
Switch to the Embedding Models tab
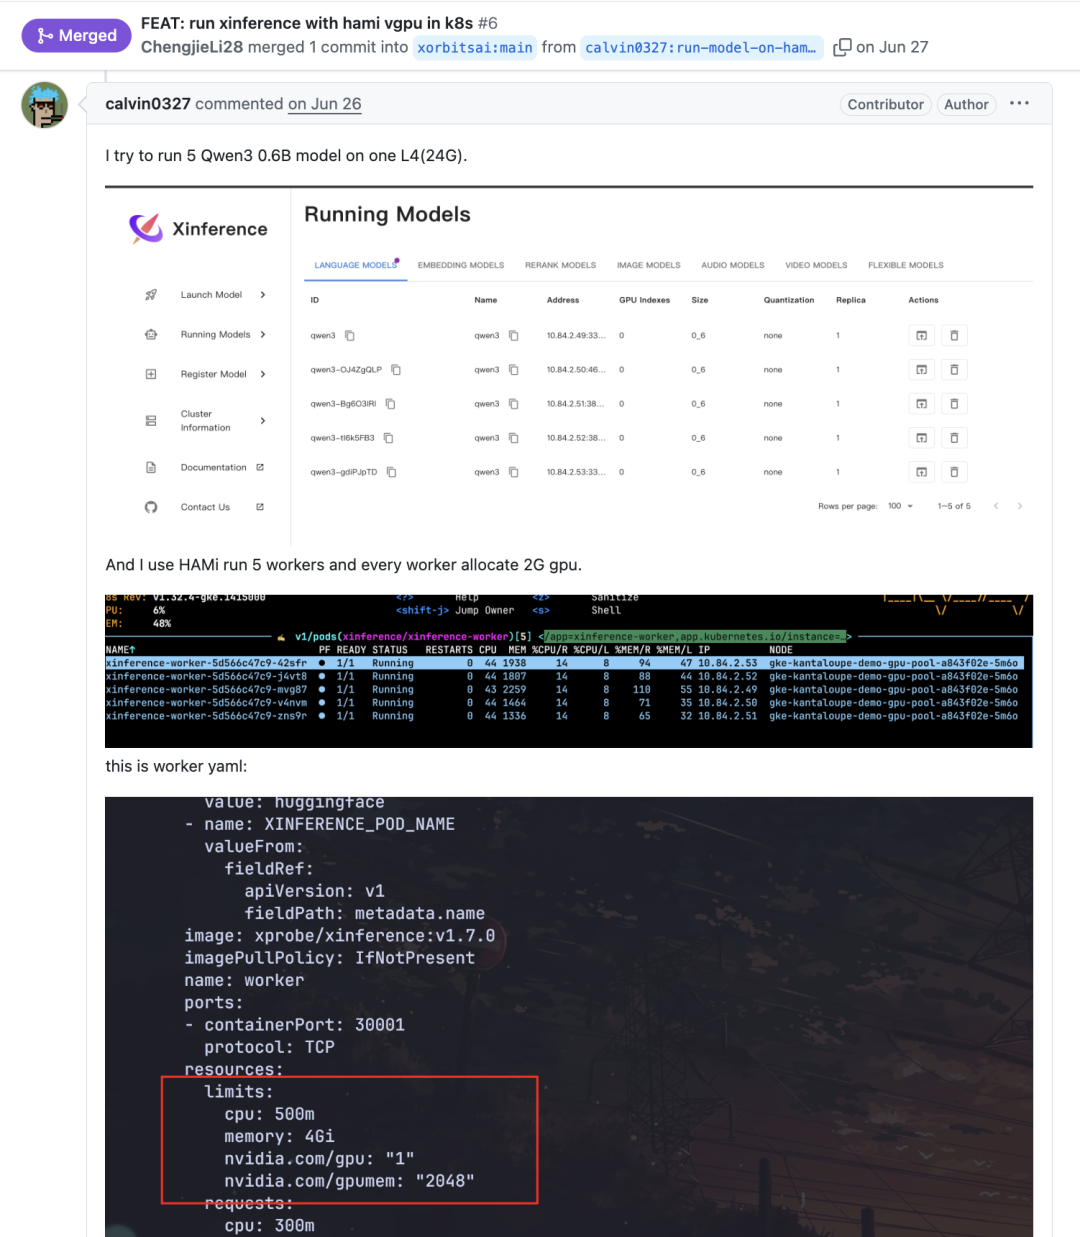[461, 265]
